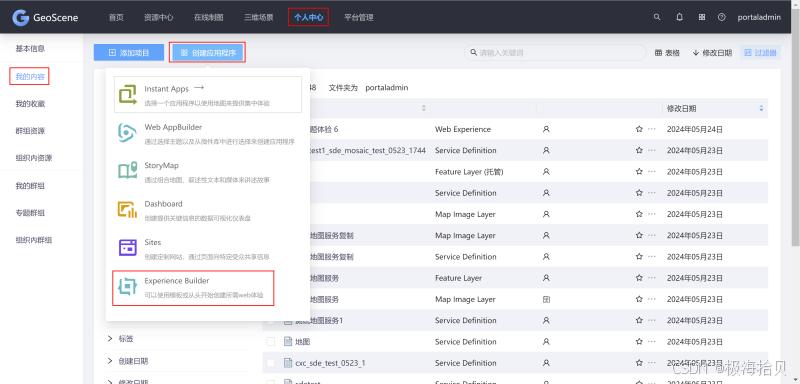Star the cxc_sde_test_0523_1 item
The image size is (800, 384).
(x=639, y=363)
